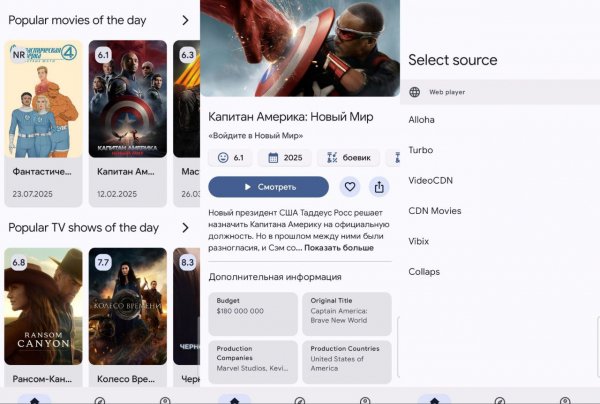Click the 6.1 rating chip
The height and width of the screenshot is (404, 600).
(x=230, y=158)
